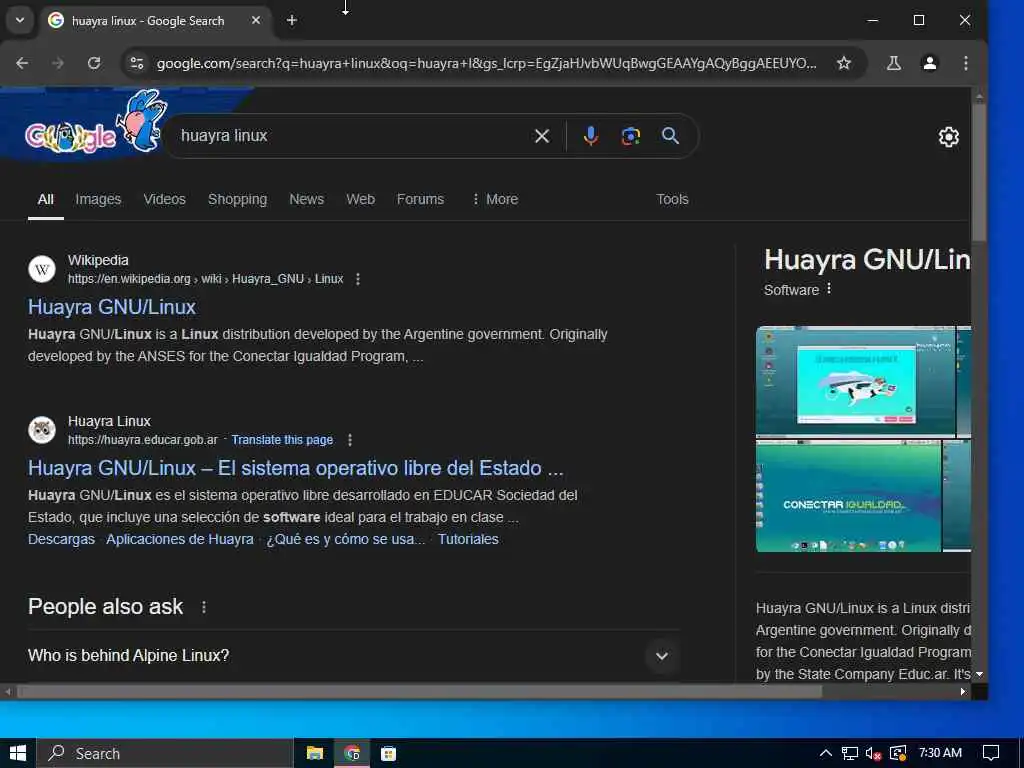Go back to the previous page
The width and height of the screenshot is (1024, 768).
point(22,63)
